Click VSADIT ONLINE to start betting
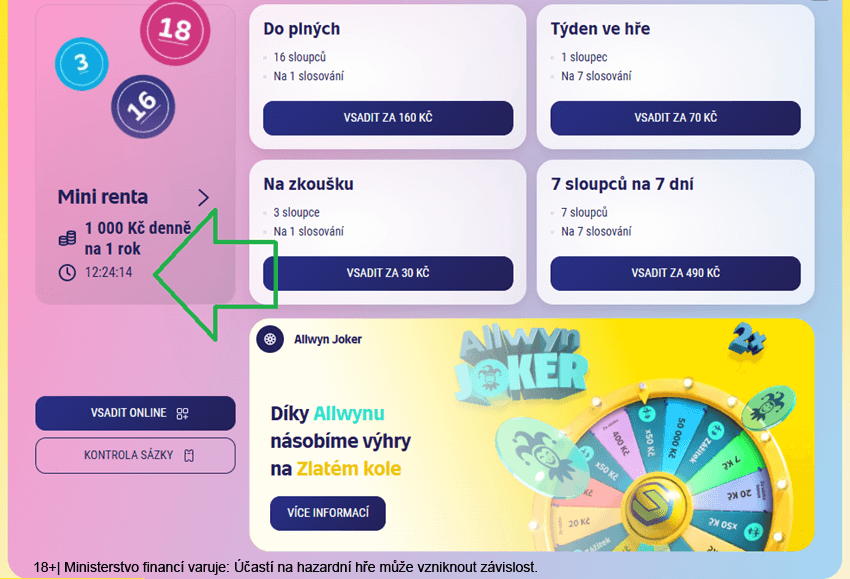 135,413
